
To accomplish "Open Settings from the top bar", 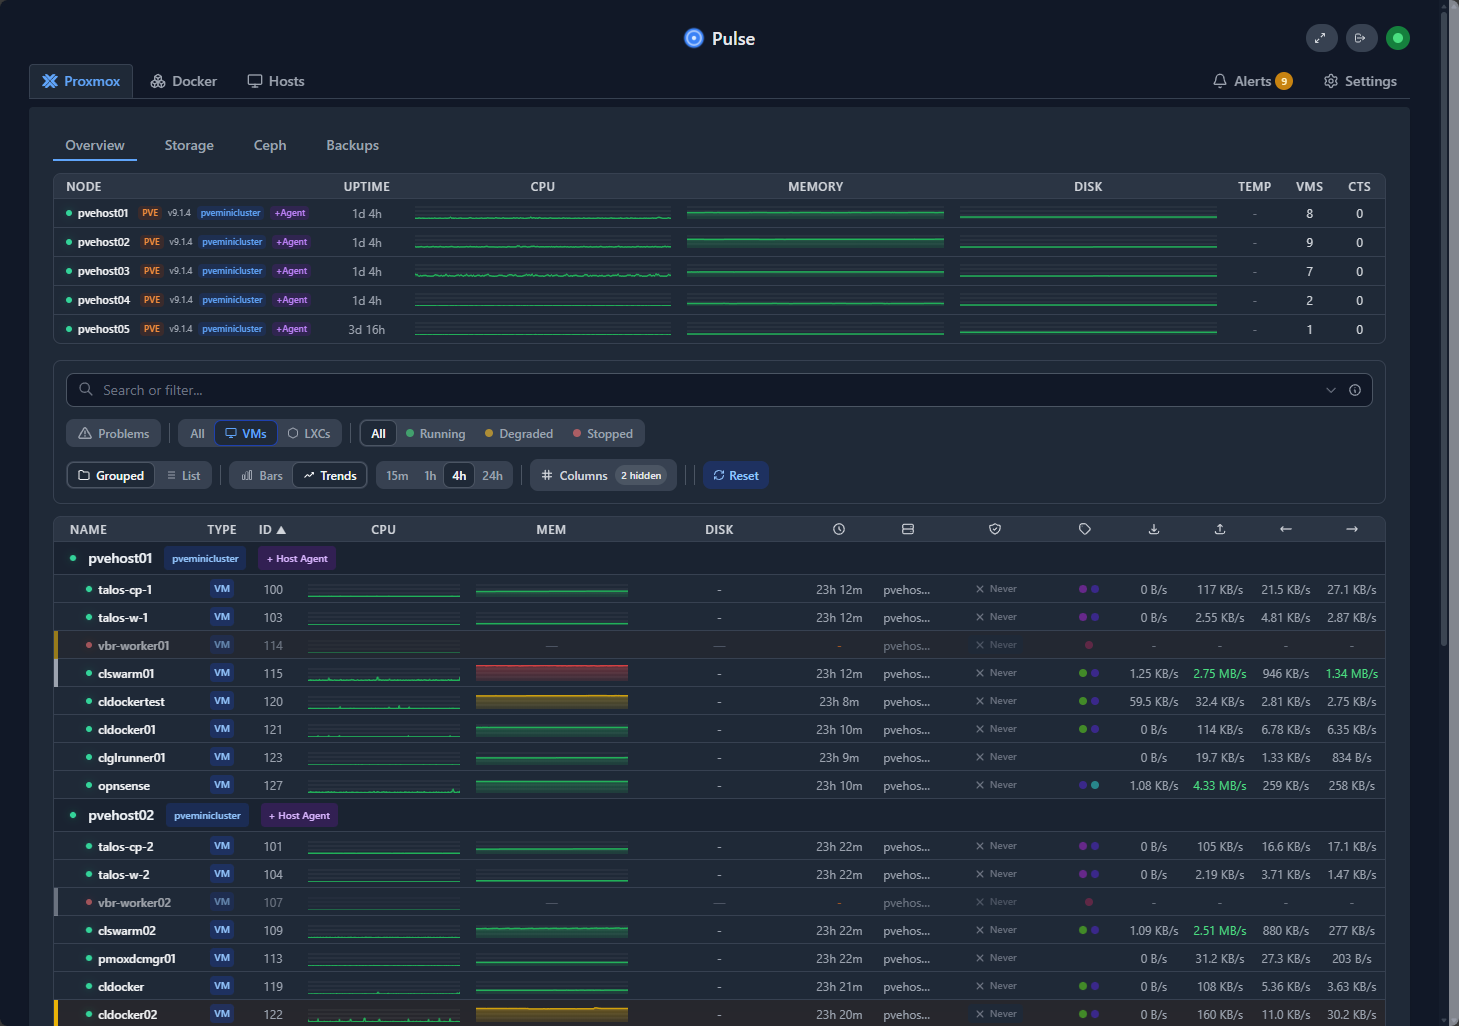I will click(x=1360, y=81).
